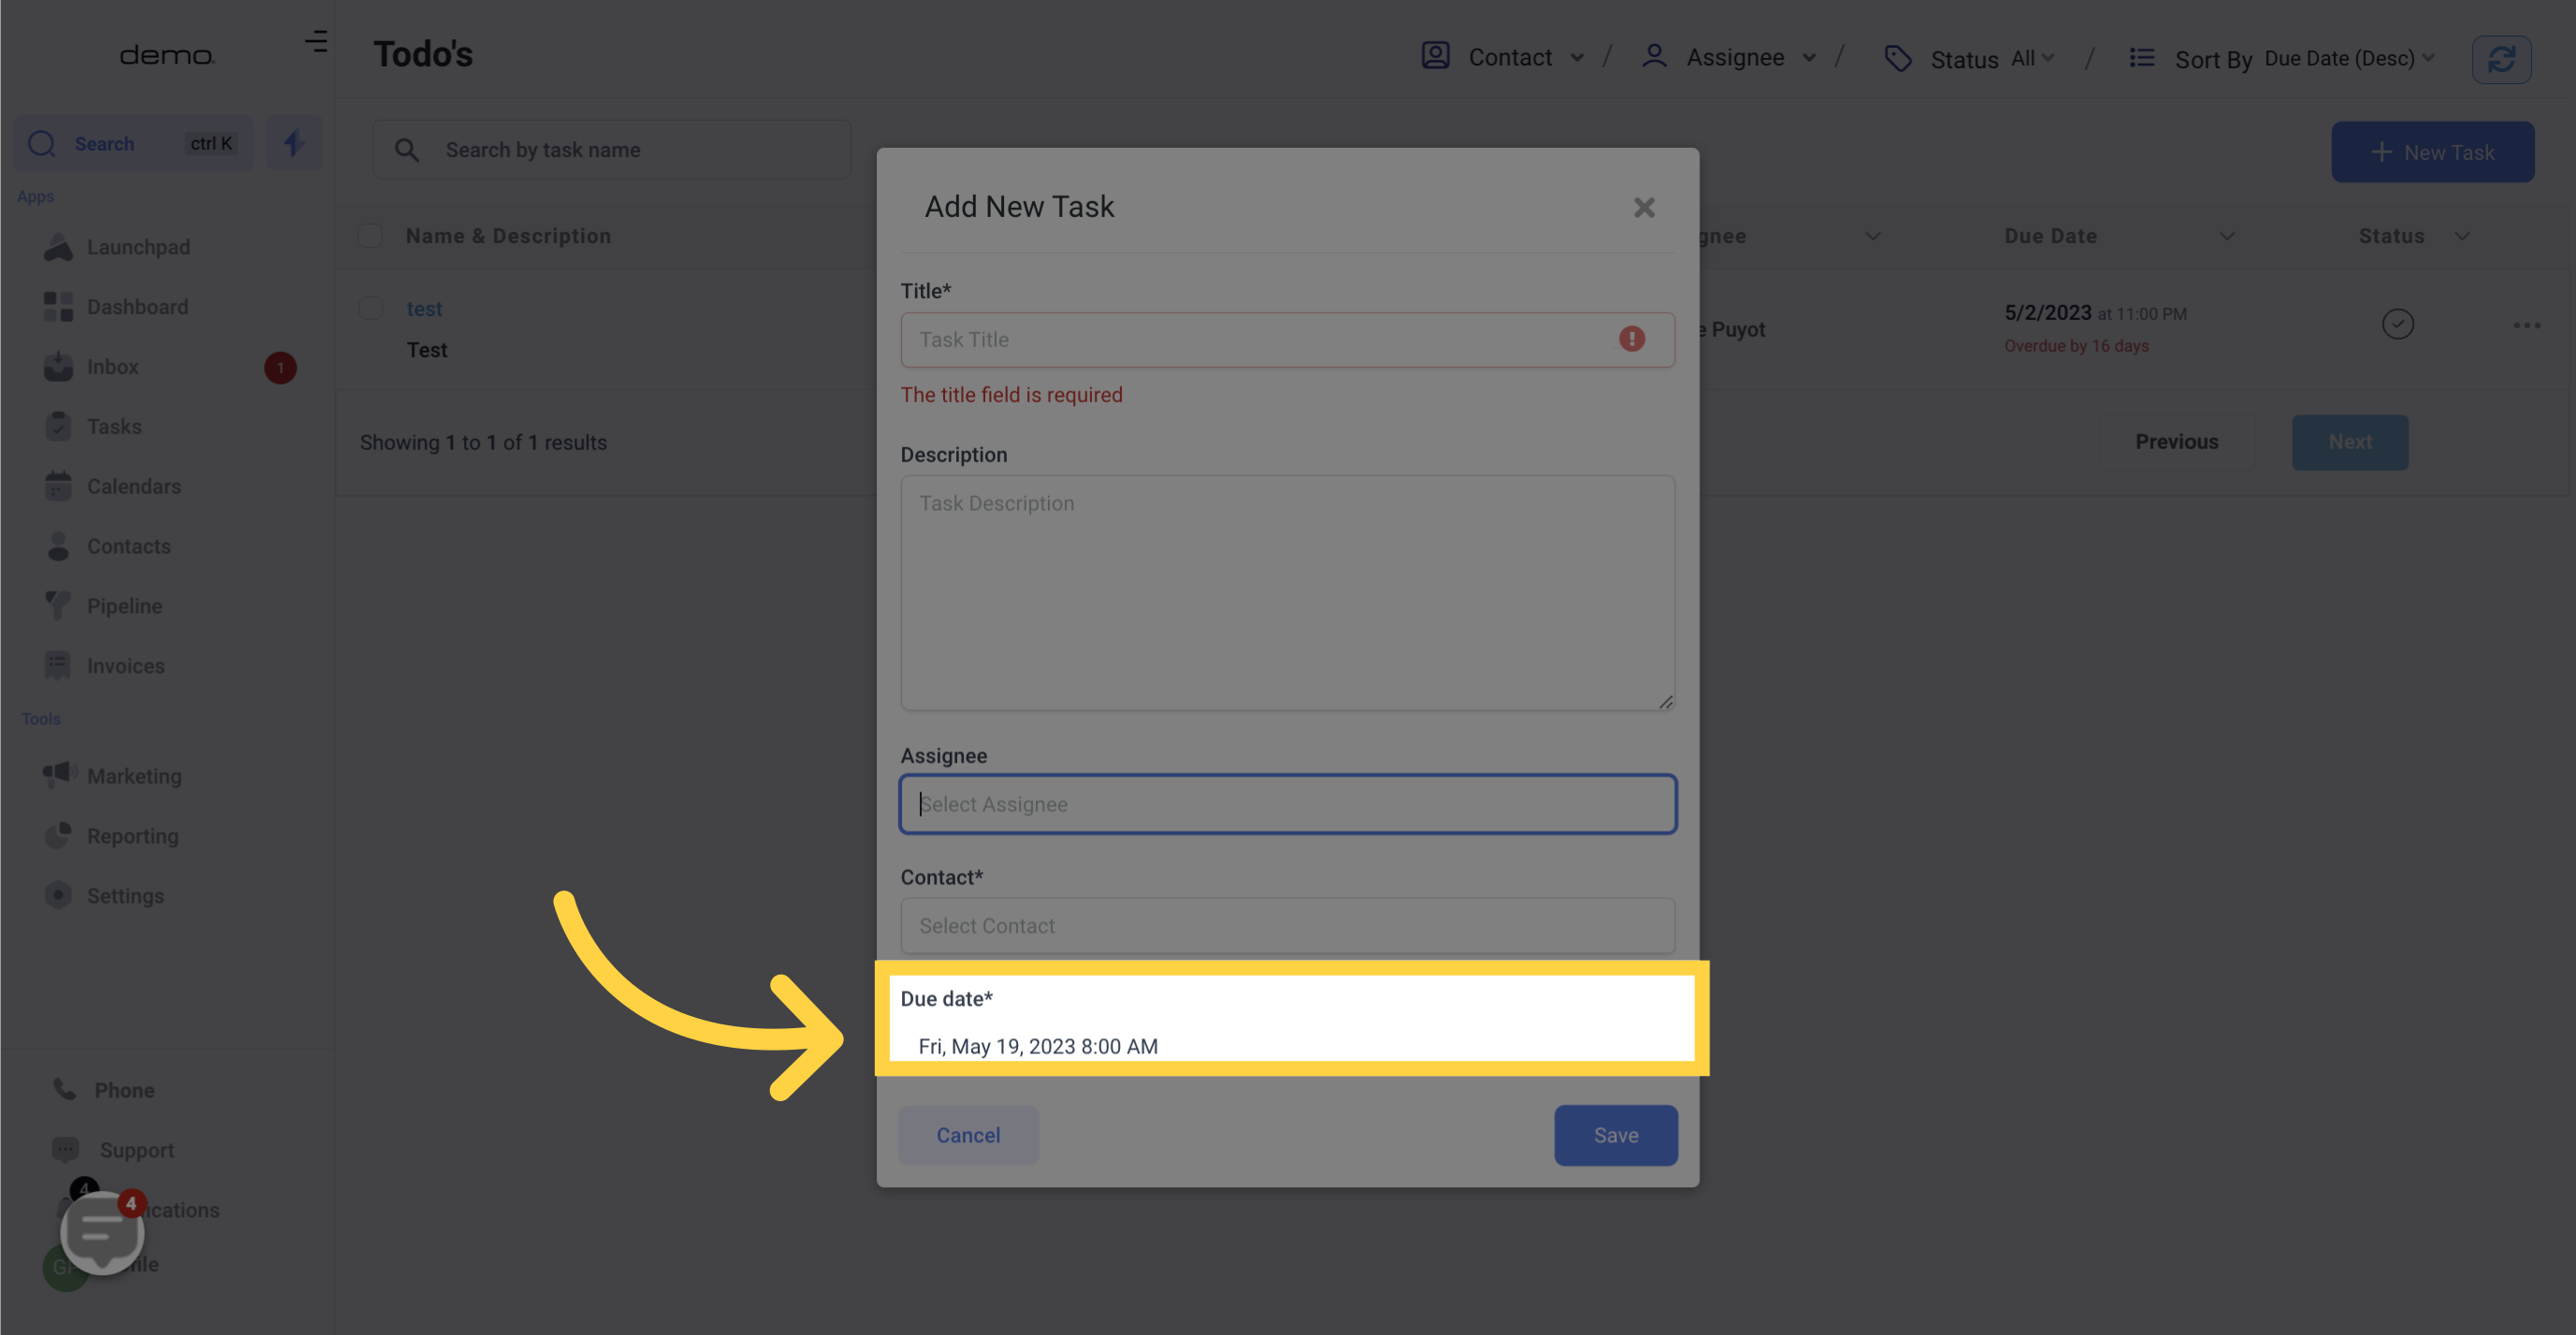
Task: Click the Phone handset icon
Action: pos(65,1090)
